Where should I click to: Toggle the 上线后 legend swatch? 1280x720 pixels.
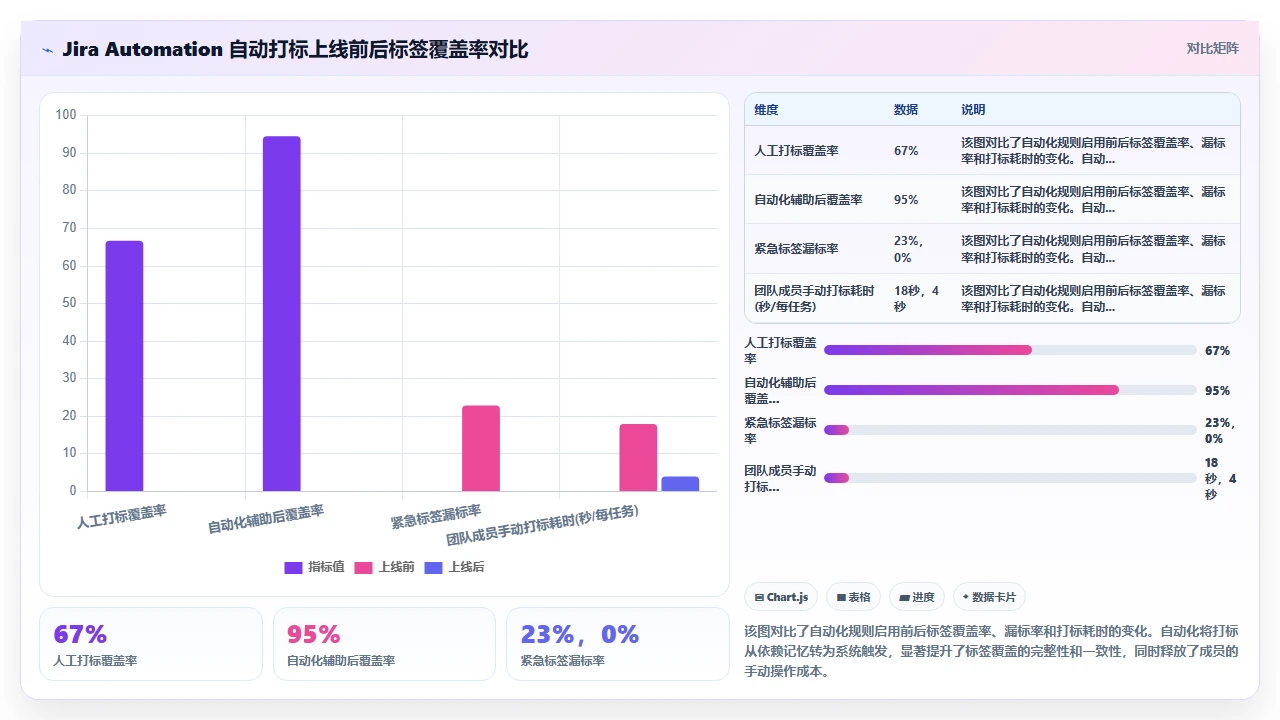pyautogui.click(x=433, y=567)
